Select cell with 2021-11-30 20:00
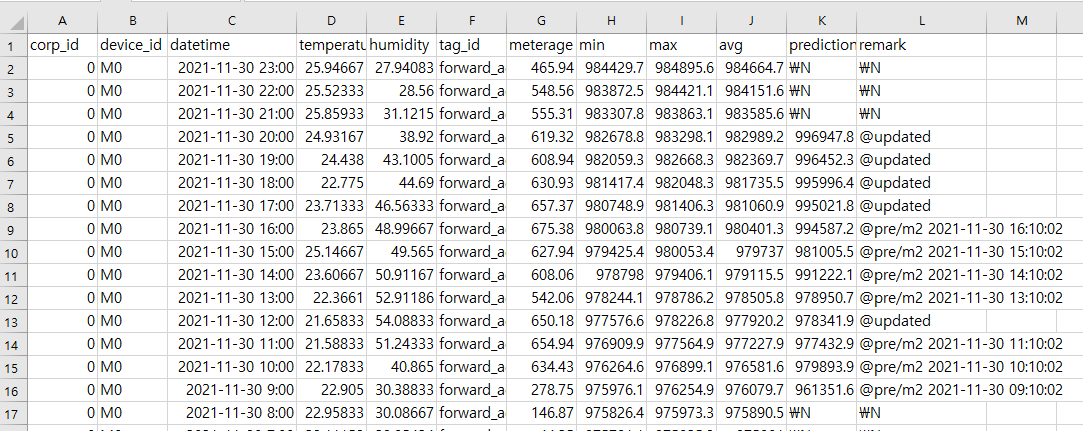 (x=232, y=137)
